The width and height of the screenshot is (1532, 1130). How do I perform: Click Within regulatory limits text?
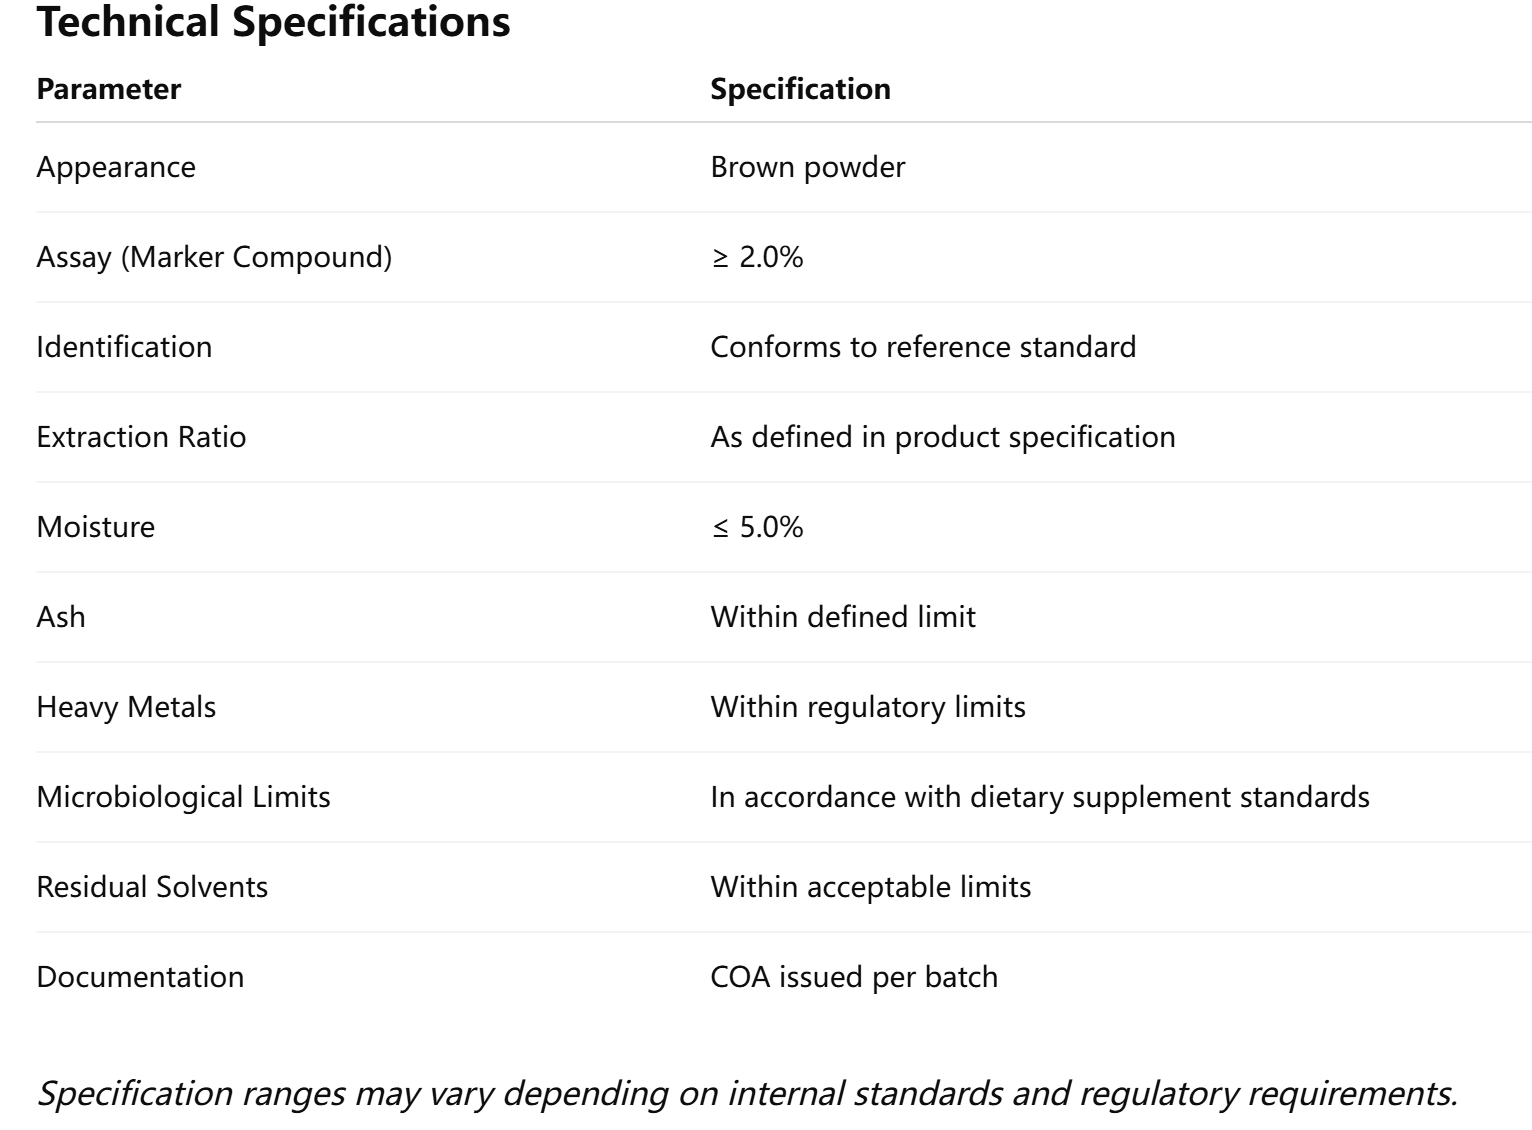point(868,707)
